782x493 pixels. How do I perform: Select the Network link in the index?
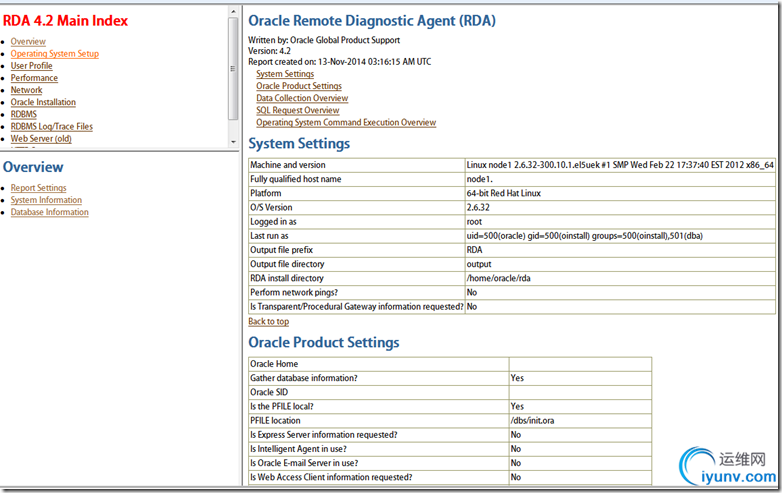coord(27,90)
